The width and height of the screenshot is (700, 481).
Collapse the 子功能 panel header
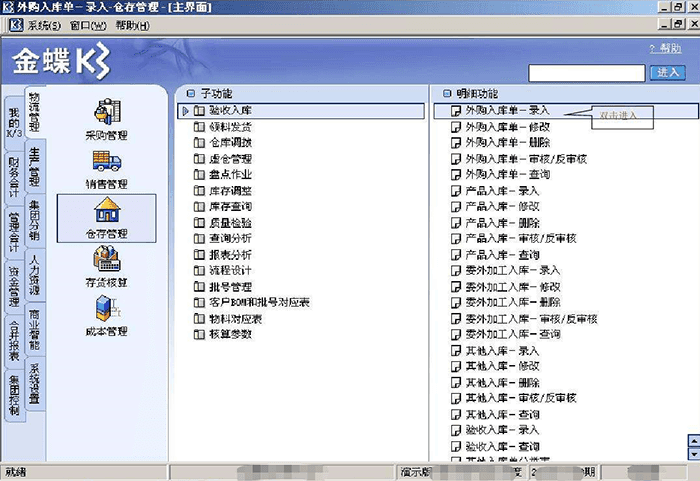click(x=191, y=93)
